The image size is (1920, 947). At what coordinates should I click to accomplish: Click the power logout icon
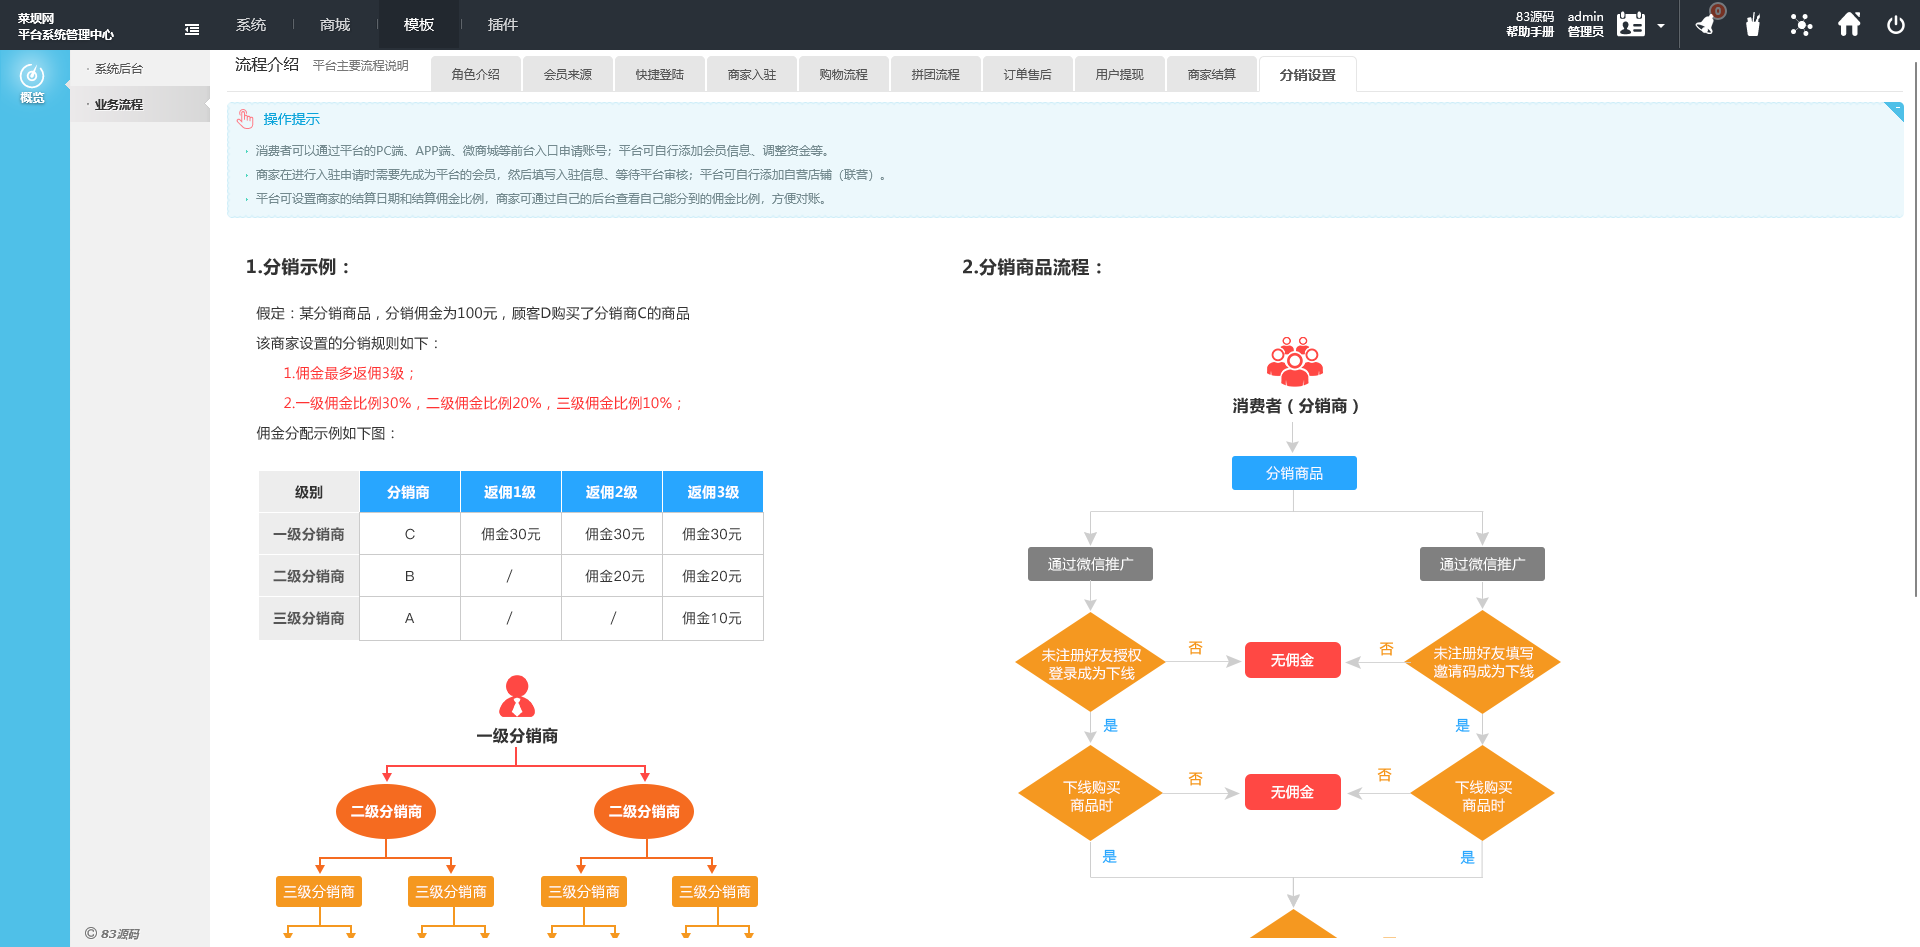coord(1896,24)
